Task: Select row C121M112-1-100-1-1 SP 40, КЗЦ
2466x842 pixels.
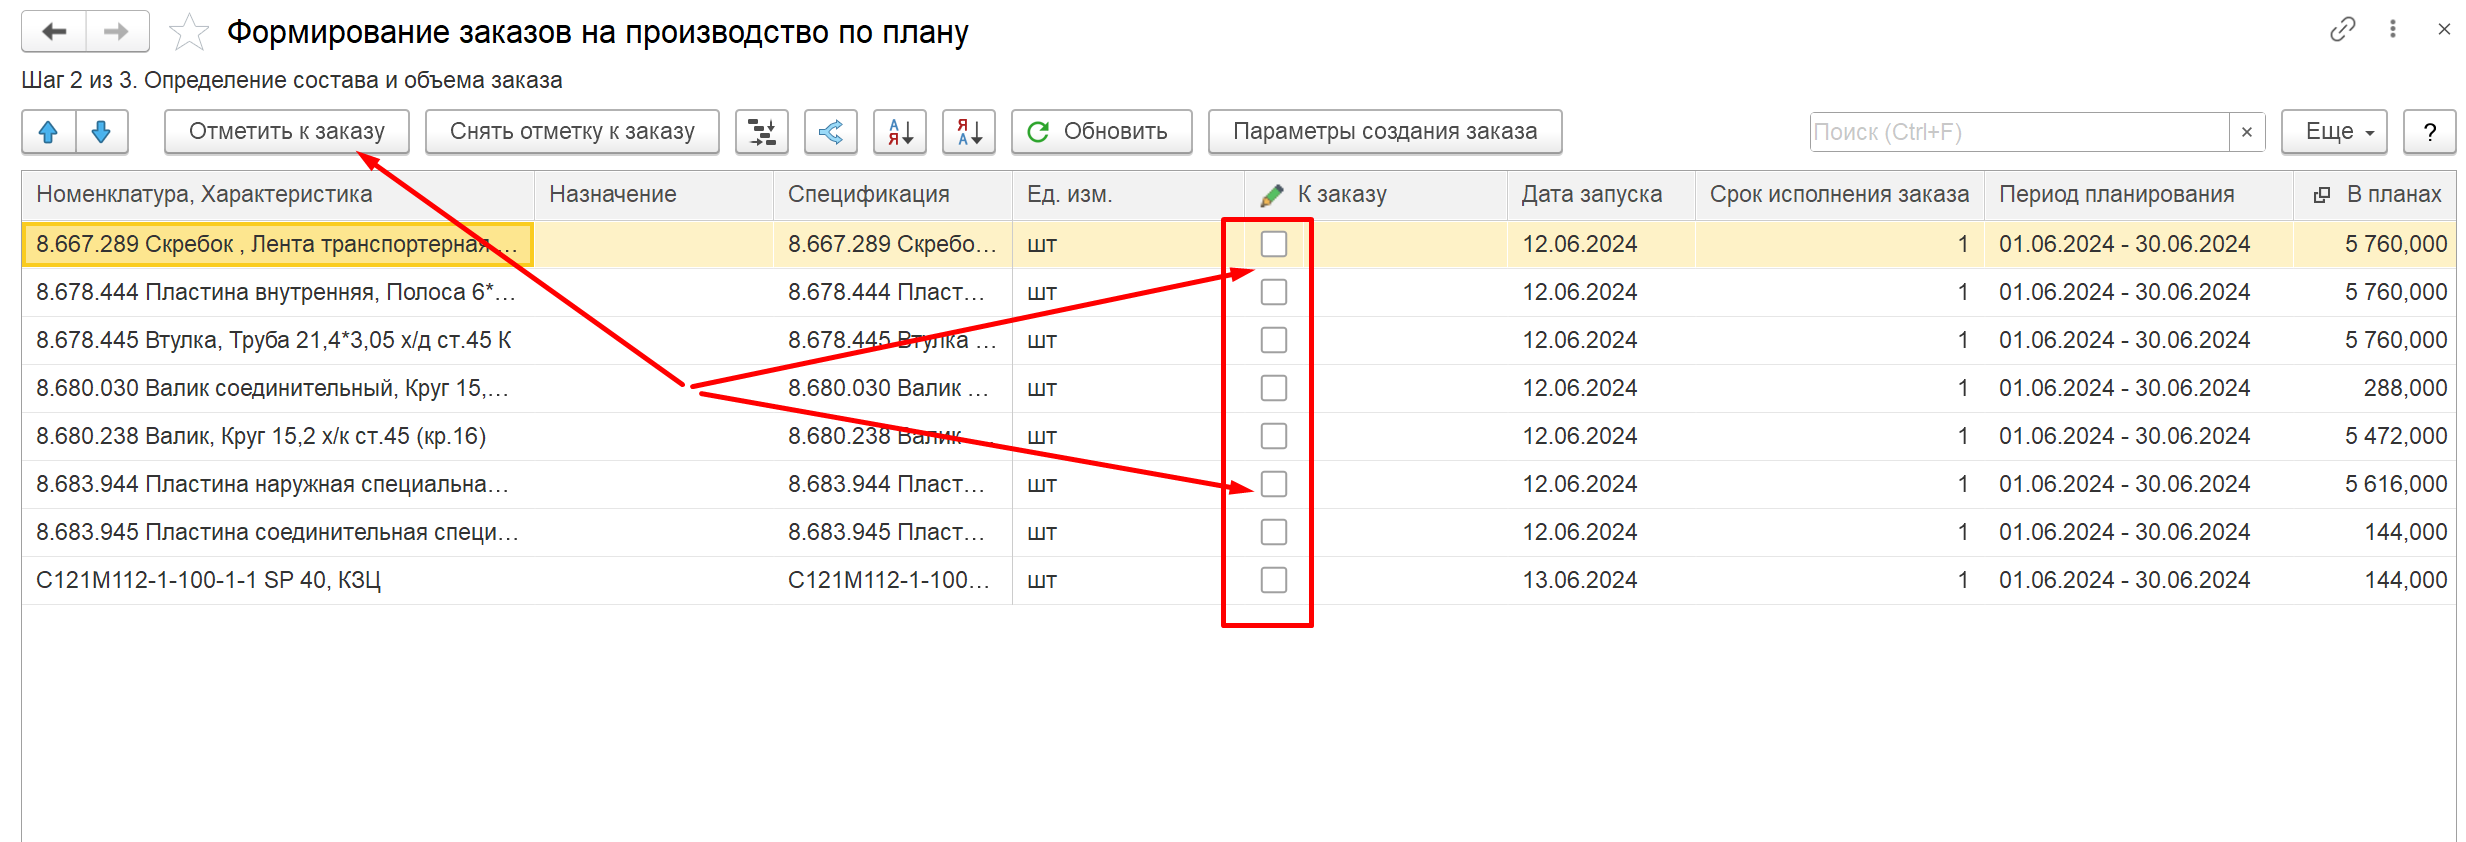Action: click(x=1239, y=580)
